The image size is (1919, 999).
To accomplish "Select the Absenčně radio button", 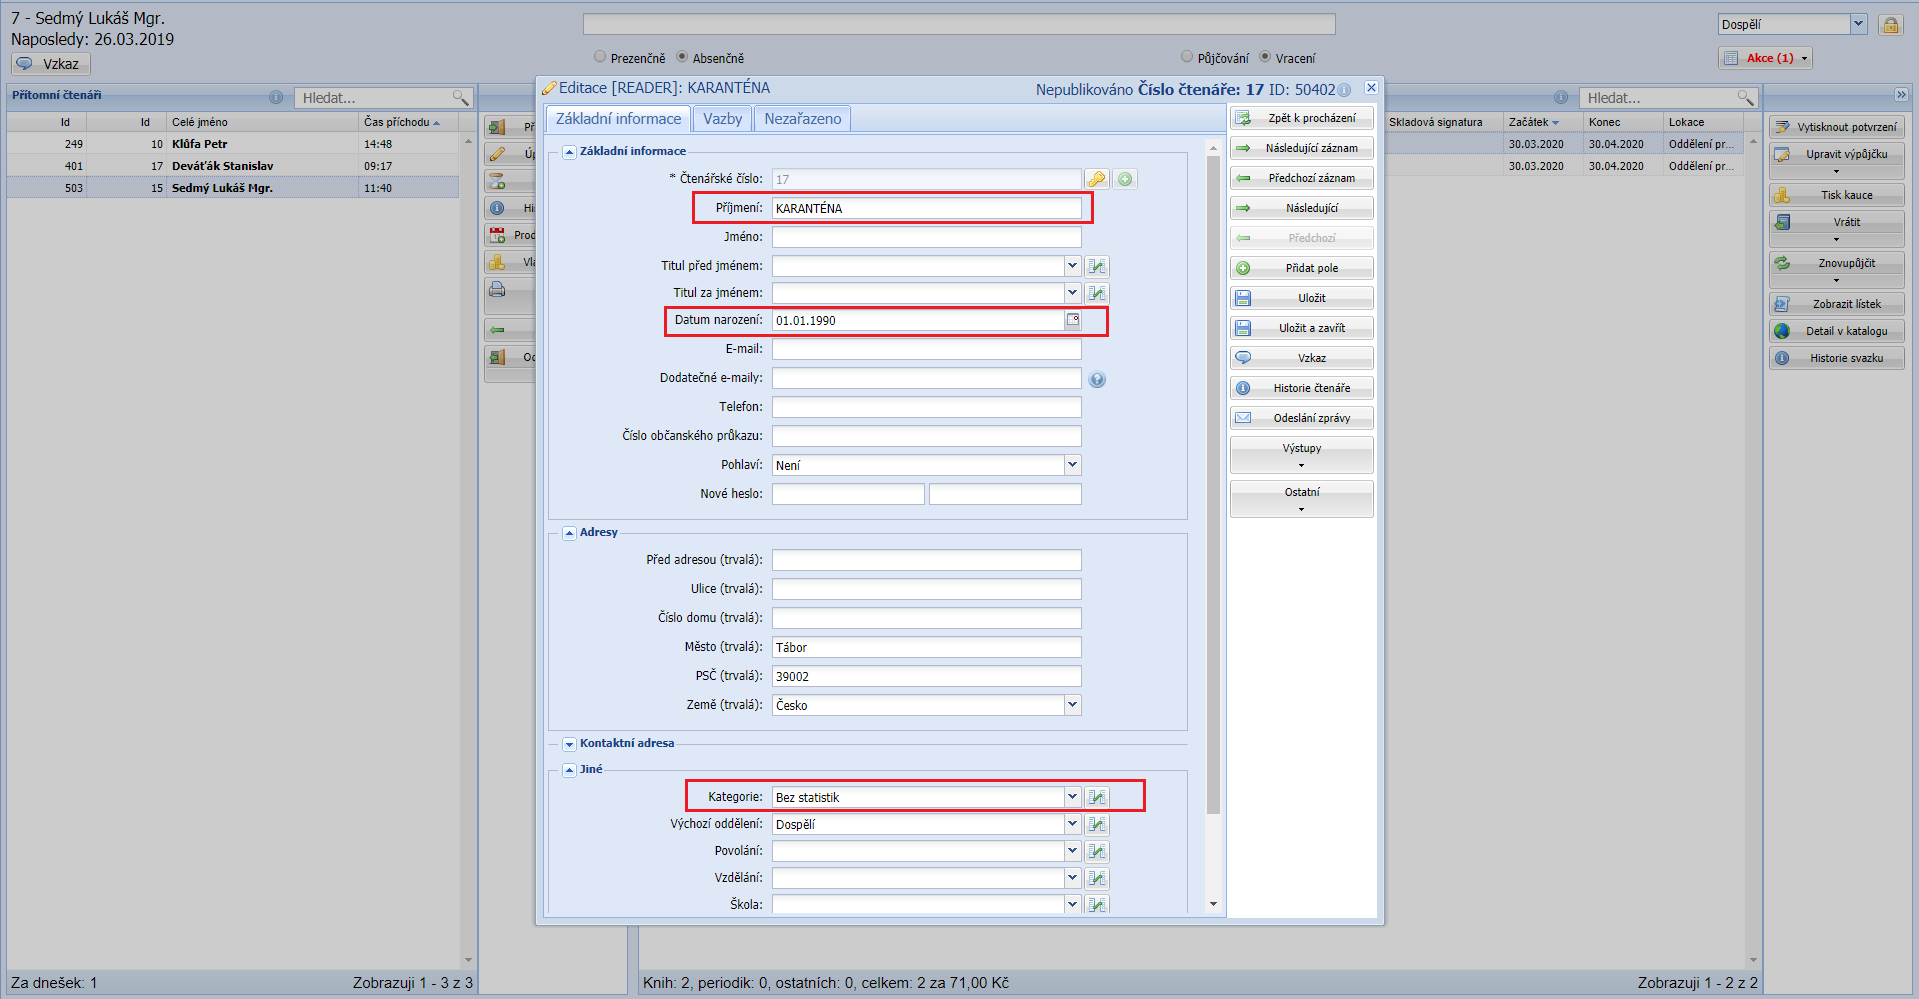I will point(682,57).
